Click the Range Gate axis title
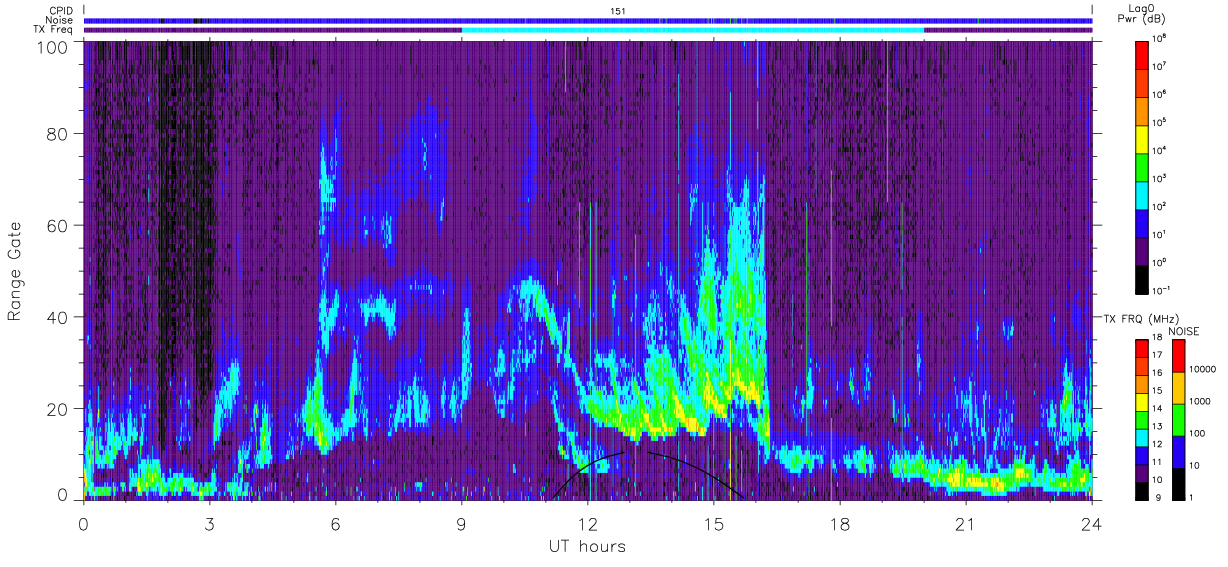1228x567 pixels. pyautogui.click(x=15, y=270)
